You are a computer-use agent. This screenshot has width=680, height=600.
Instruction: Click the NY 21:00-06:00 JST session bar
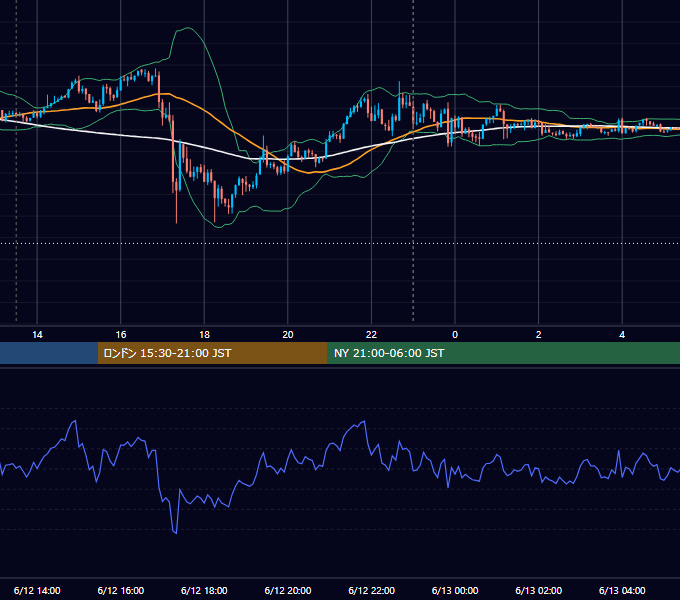(x=503, y=353)
